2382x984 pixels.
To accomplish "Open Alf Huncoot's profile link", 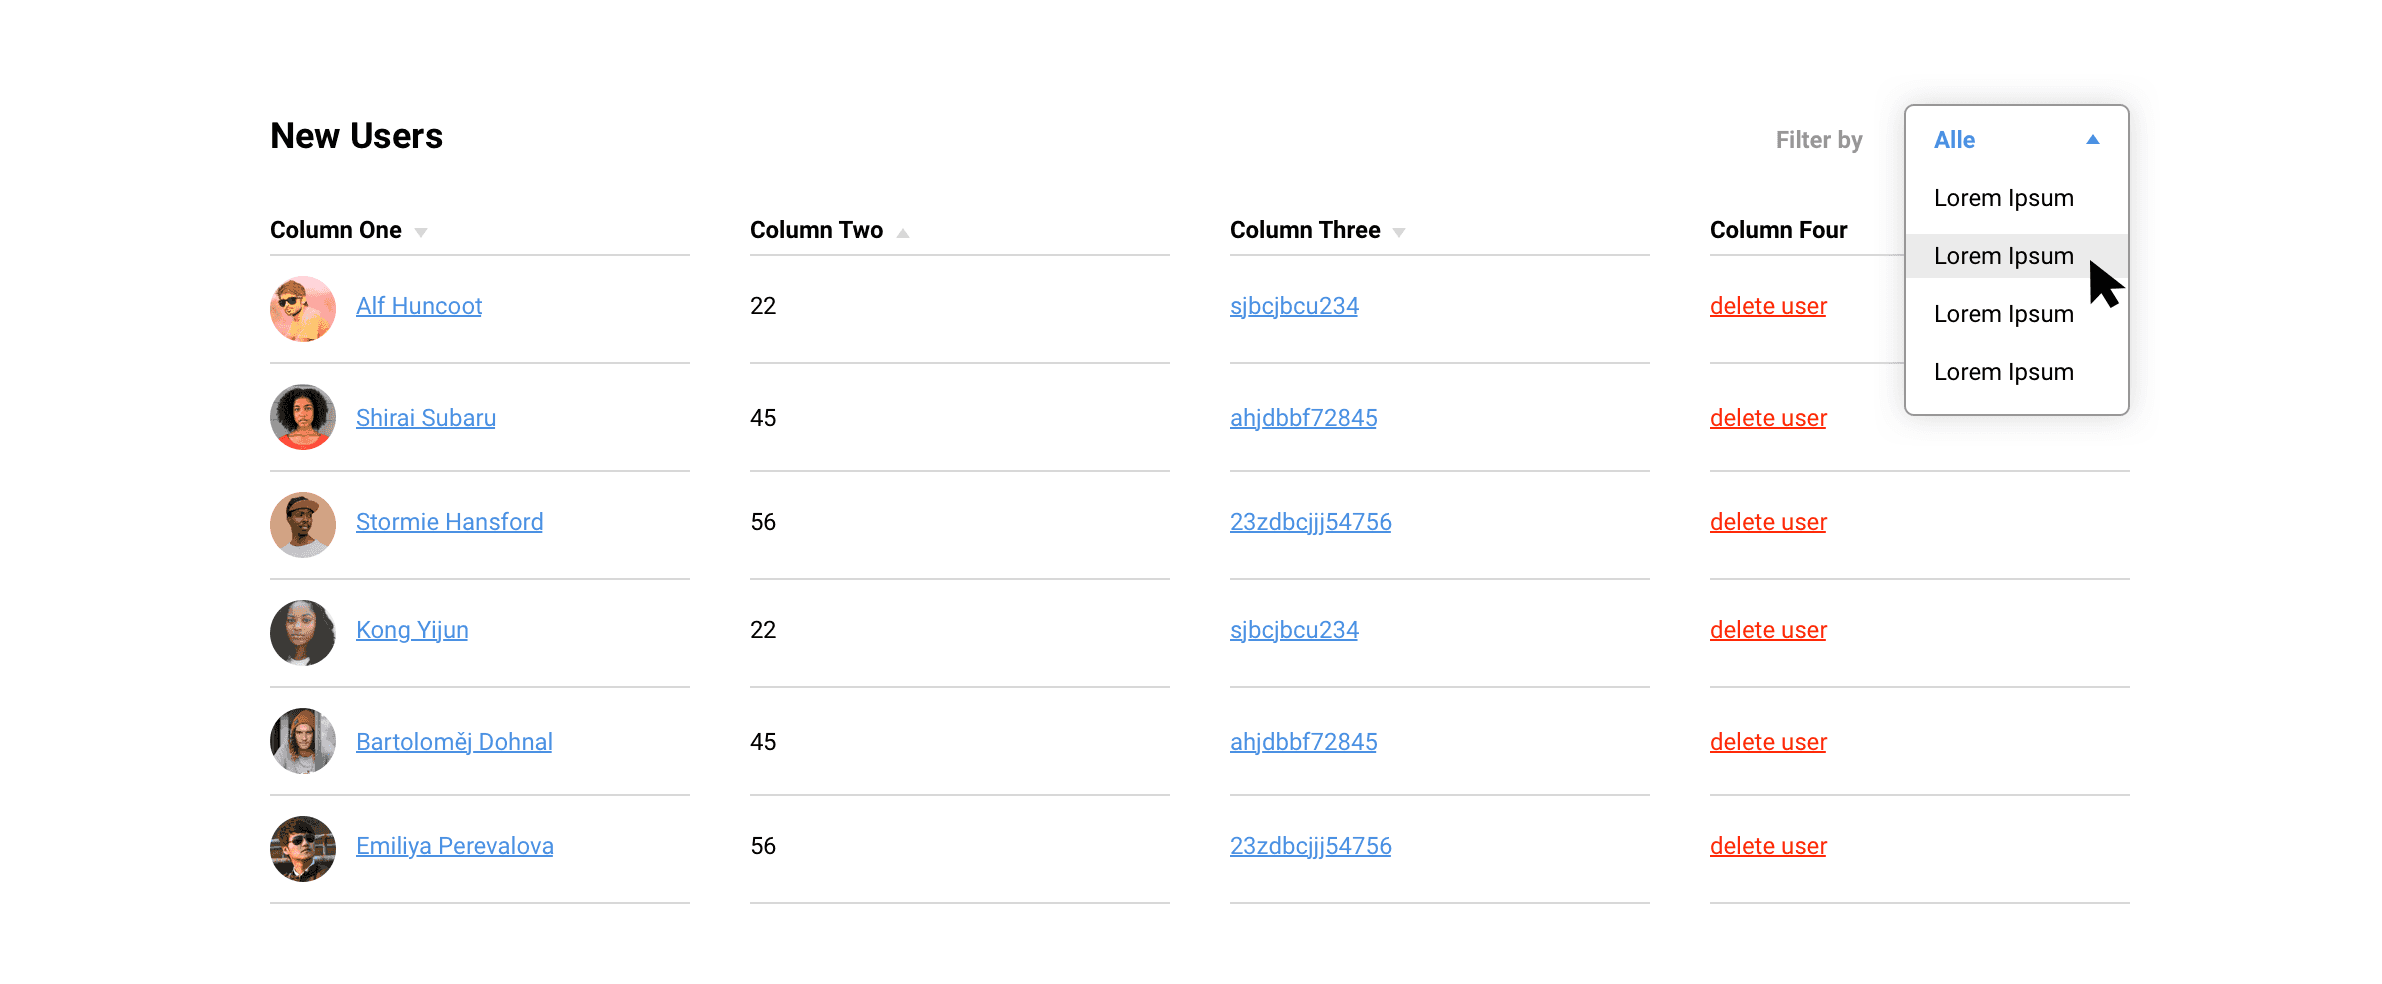I will (418, 306).
